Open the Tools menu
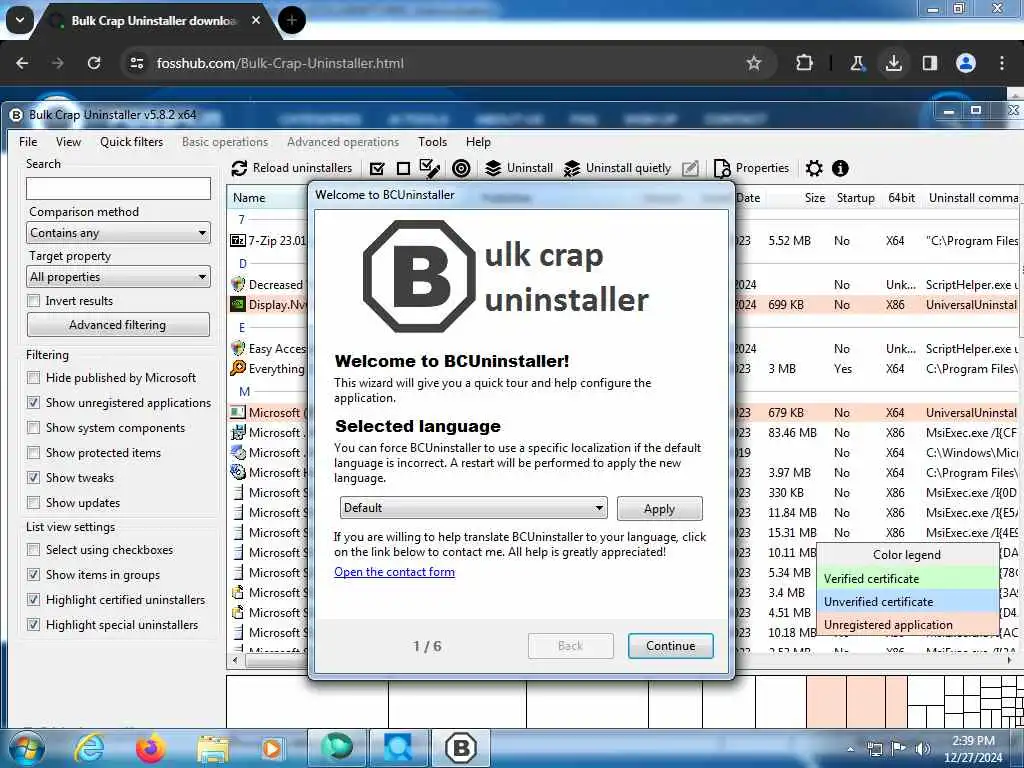Screen dimensions: 1024x768 pos(432,142)
